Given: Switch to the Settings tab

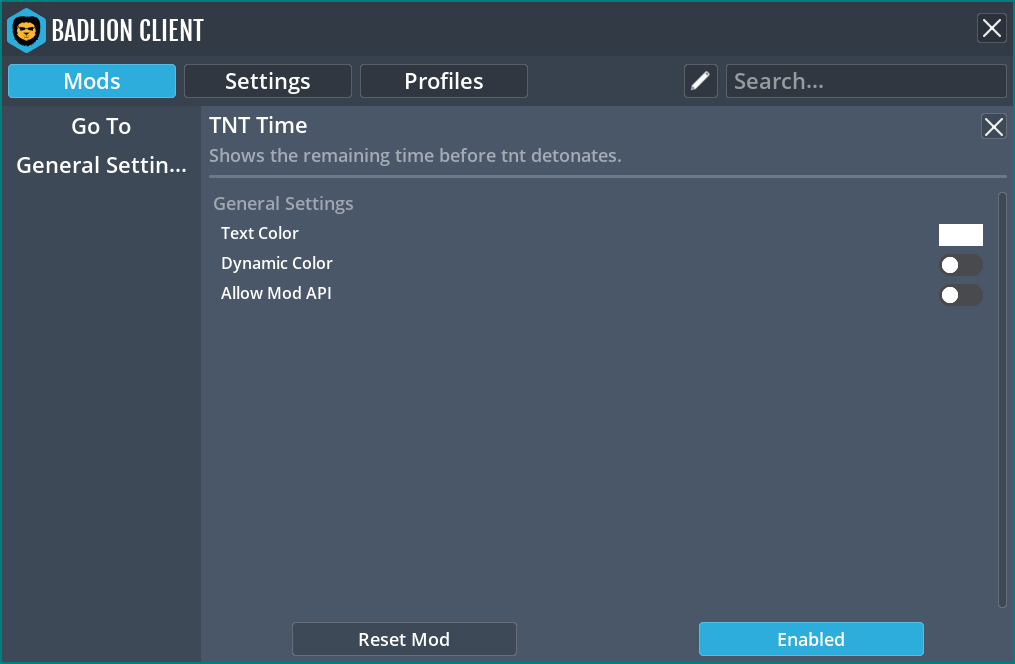Looking at the screenshot, I should 267,81.
